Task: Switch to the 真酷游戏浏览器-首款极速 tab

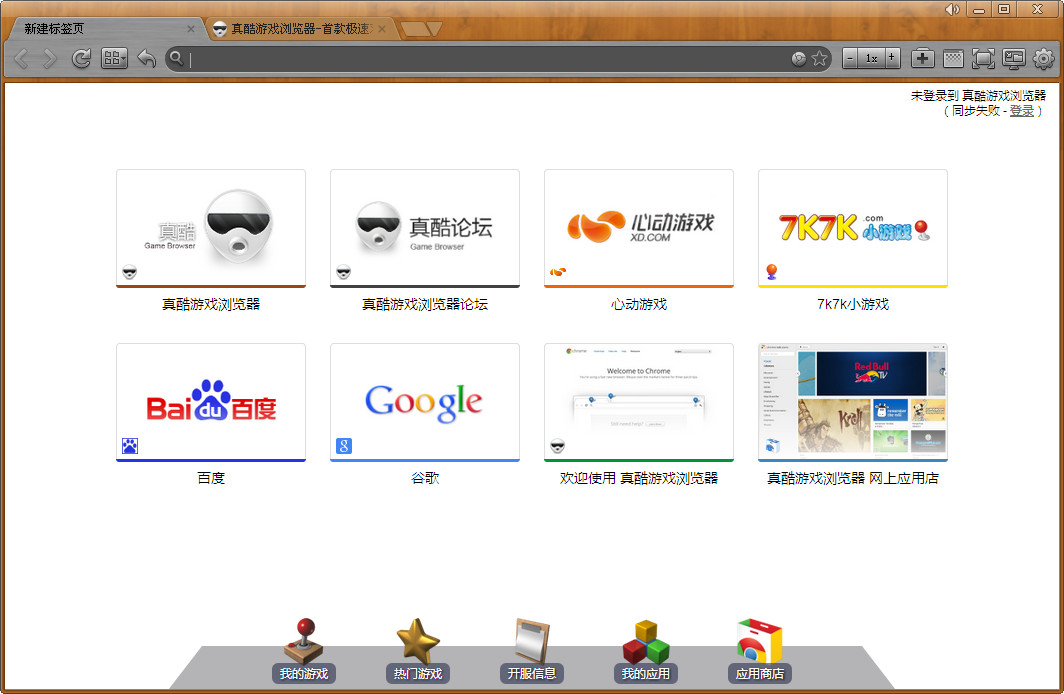Action: (299, 28)
